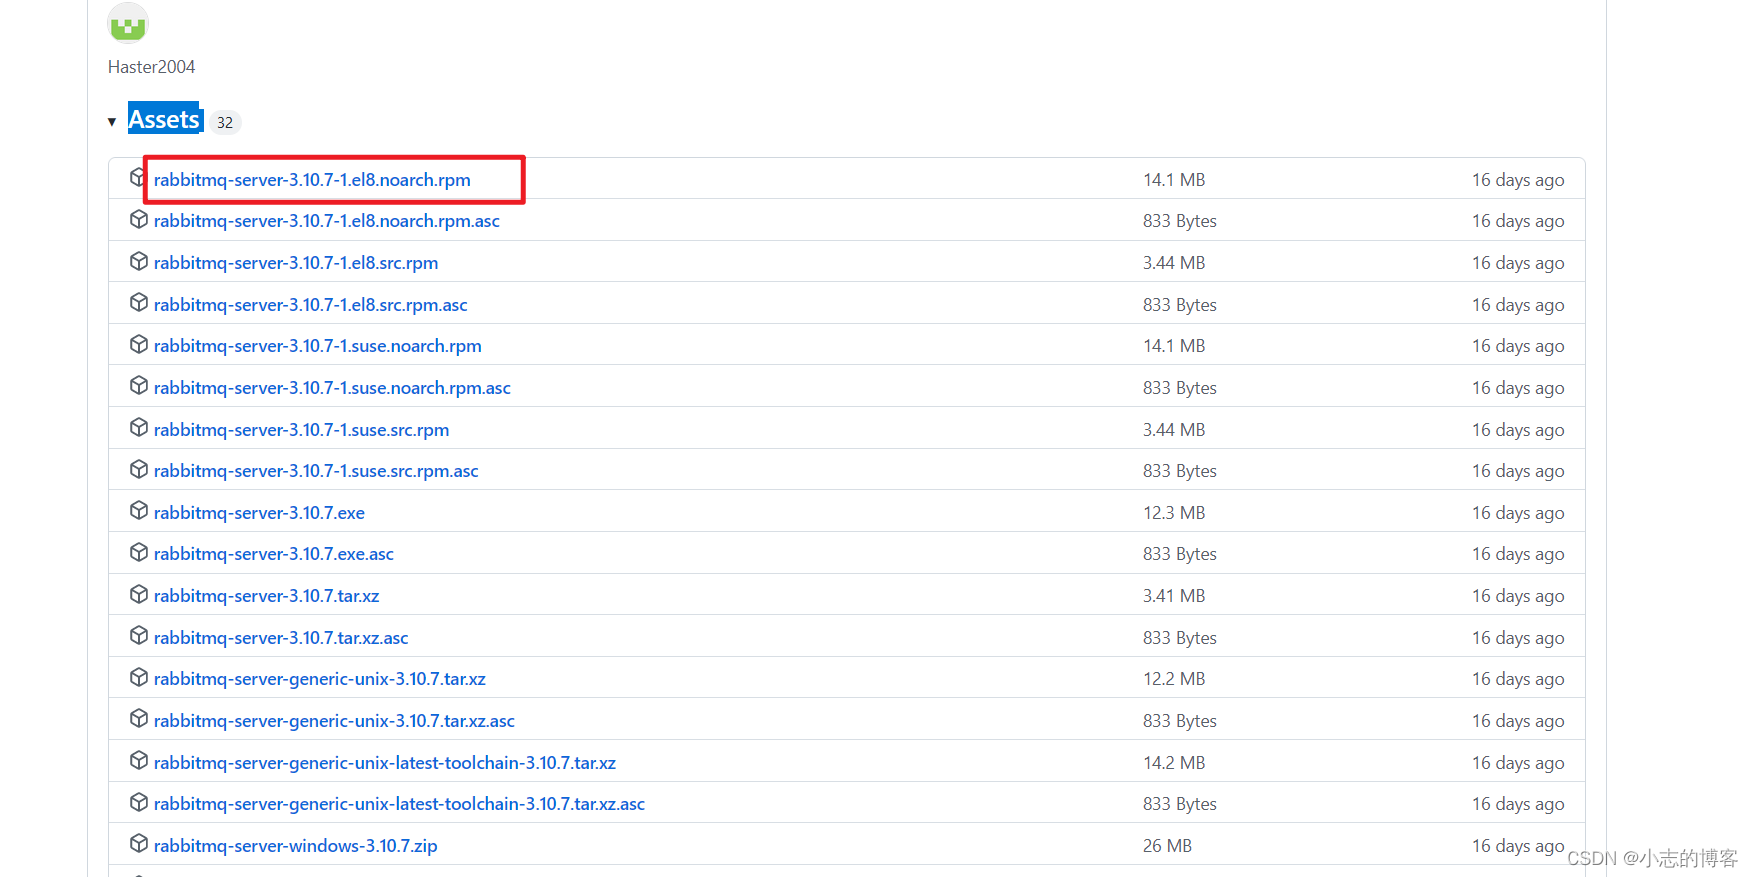Download rabbitmq-server-3.10.7-1.suse.src.rpm.asc signature
Viewport: 1753px width, 877px height.
316,471
